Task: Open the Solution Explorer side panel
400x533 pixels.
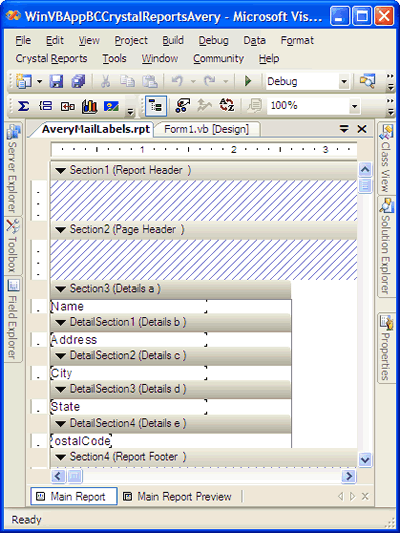Action: click(x=386, y=246)
